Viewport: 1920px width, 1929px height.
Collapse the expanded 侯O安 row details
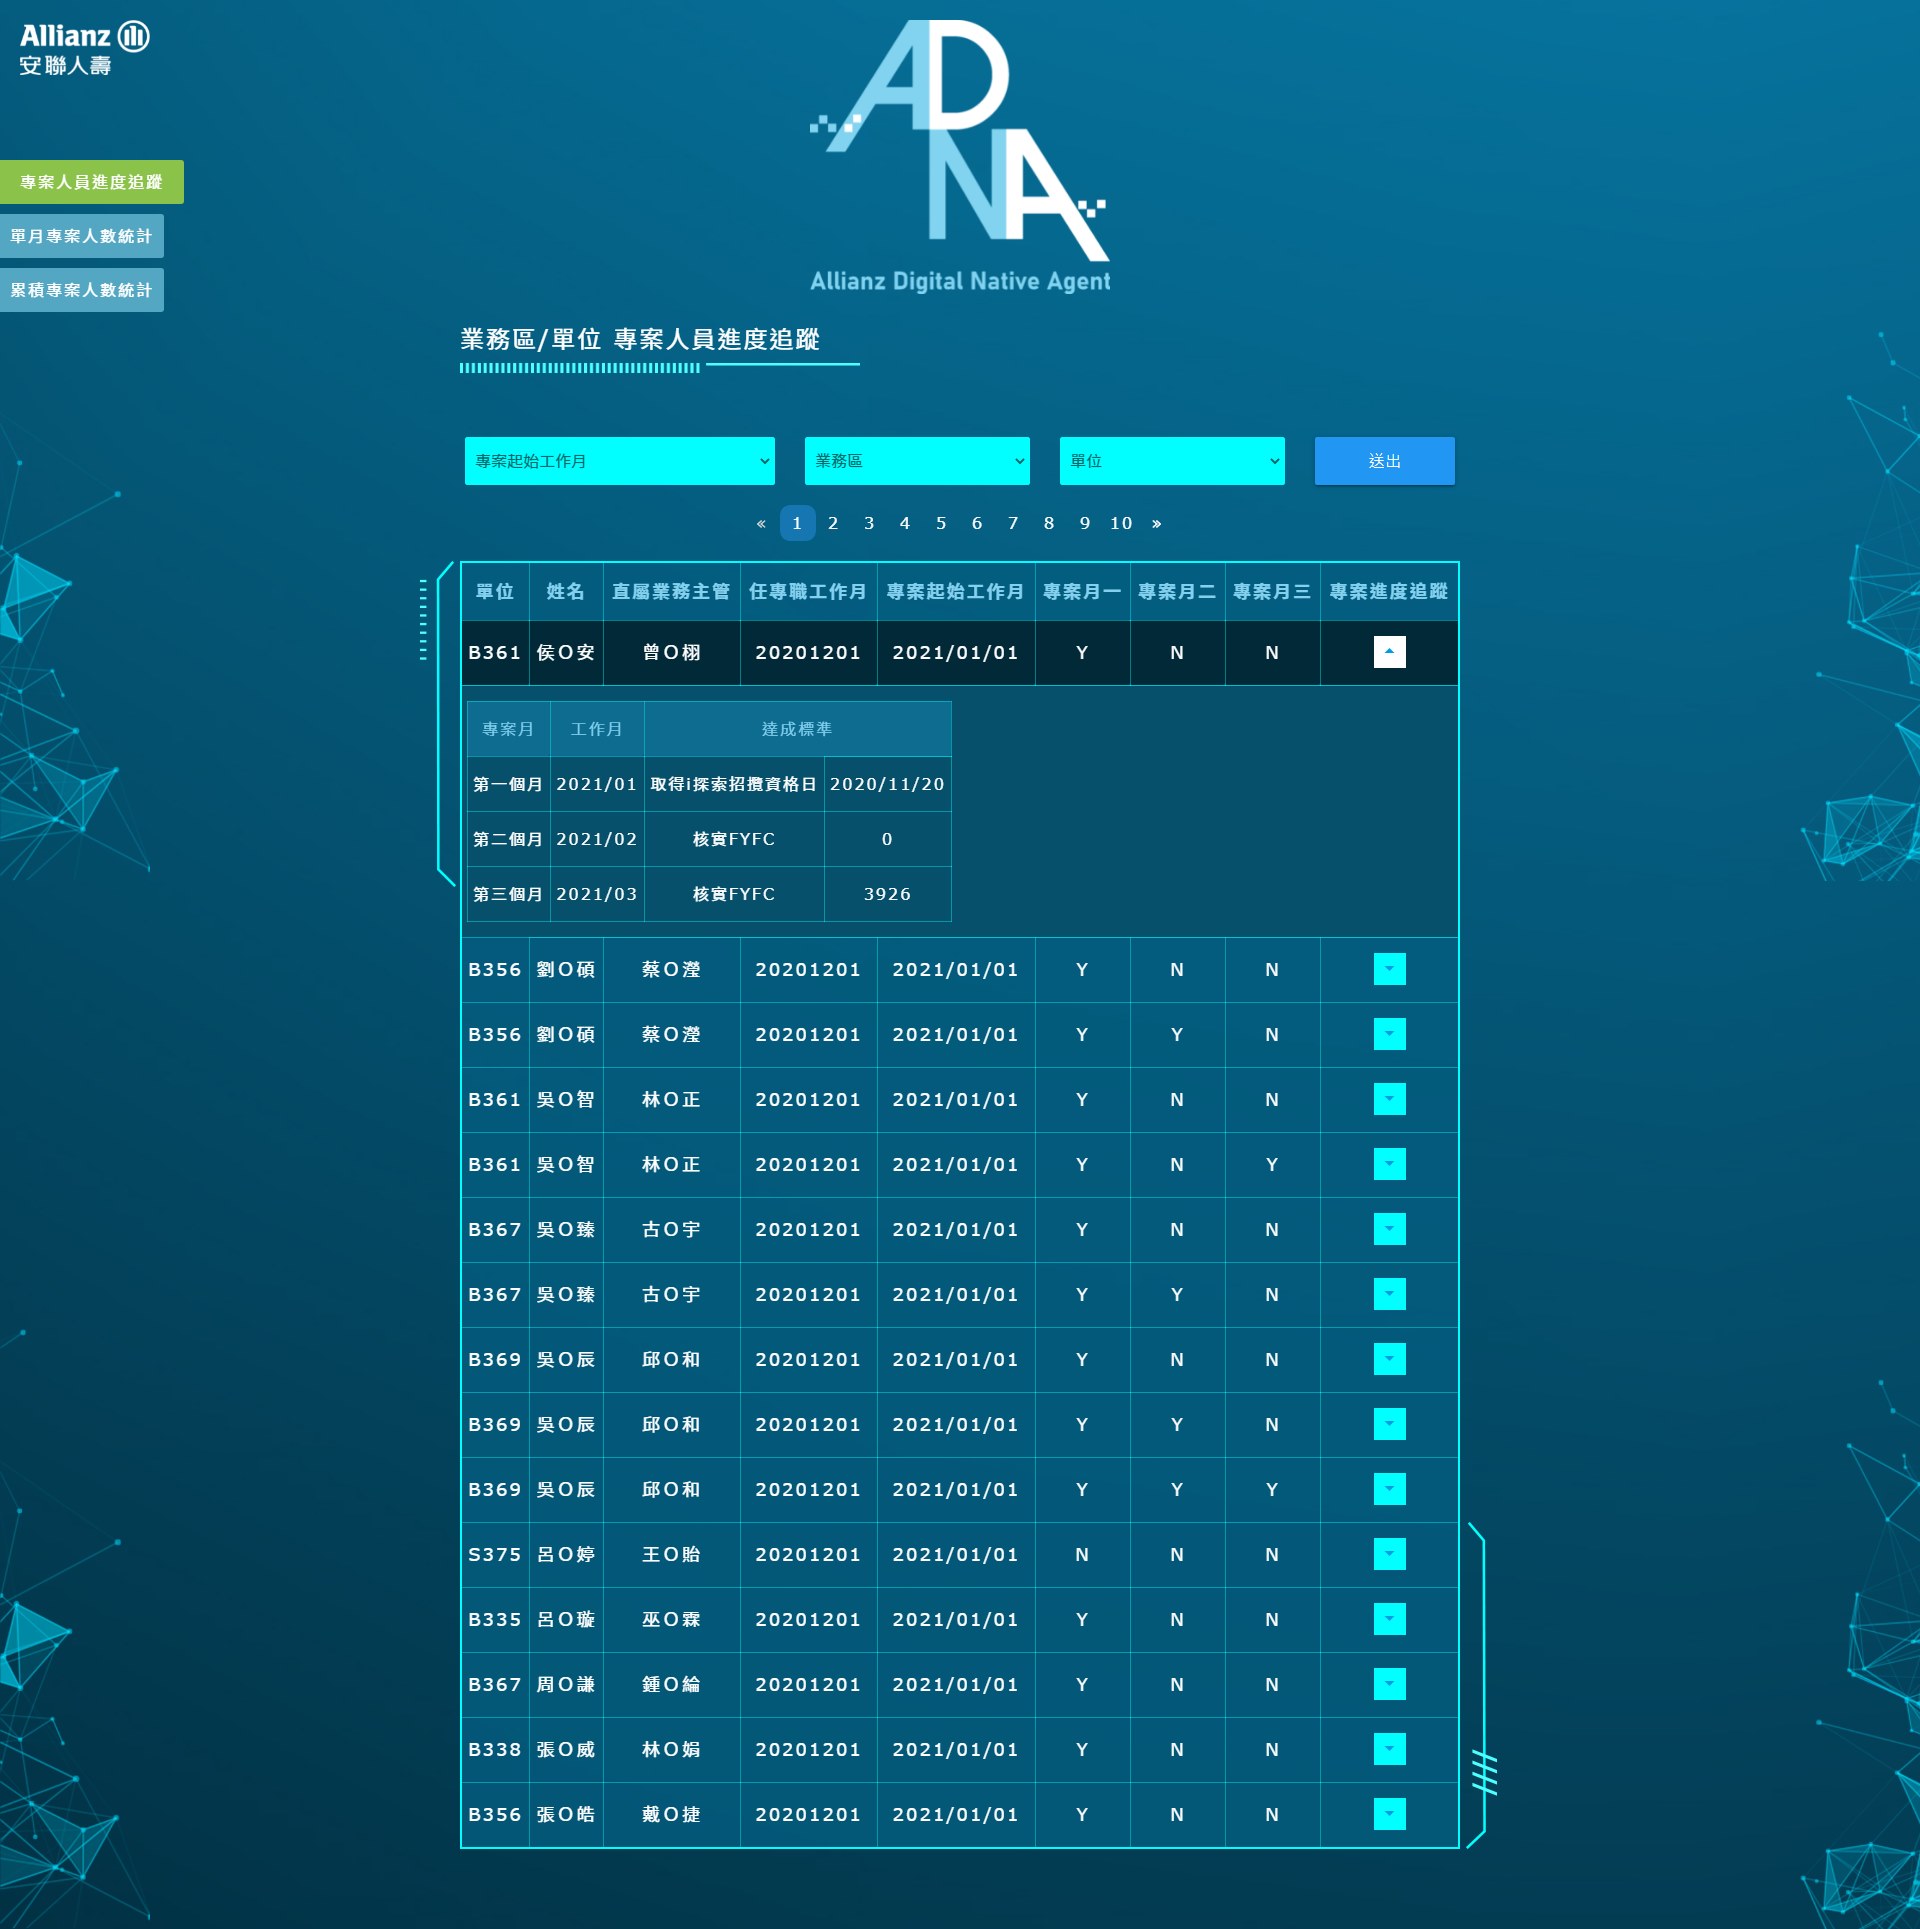(x=1389, y=652)
